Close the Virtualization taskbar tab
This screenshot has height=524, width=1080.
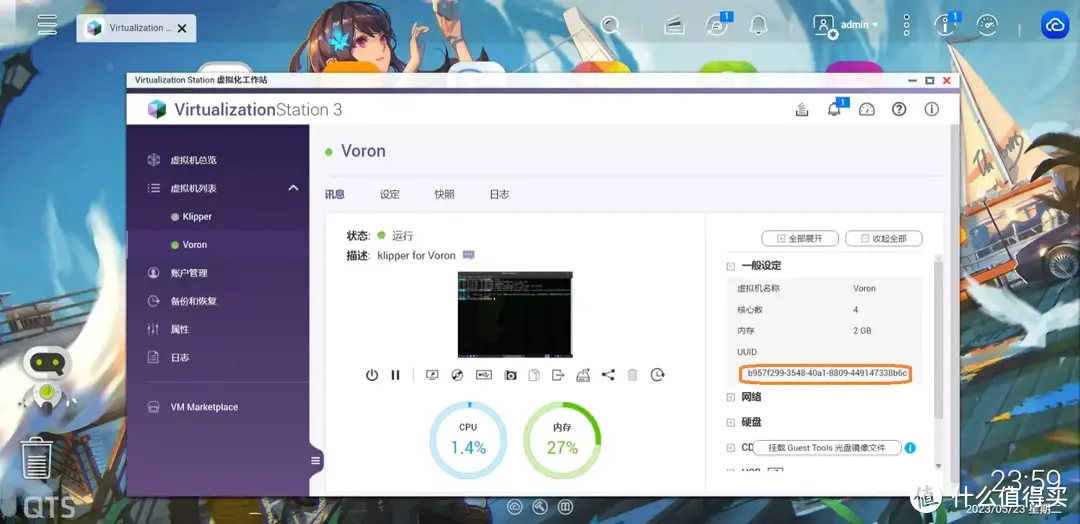click(x=182, y=29)
